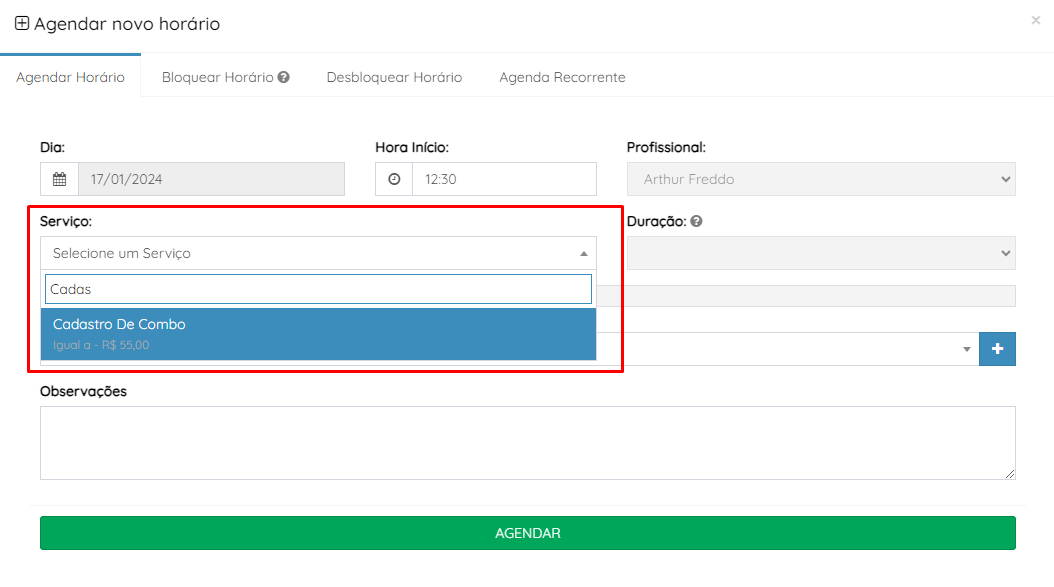Viewport: 1054px width, 587px height.
Task: Go to the Desbloquear Horário tab
Action: 394,77
